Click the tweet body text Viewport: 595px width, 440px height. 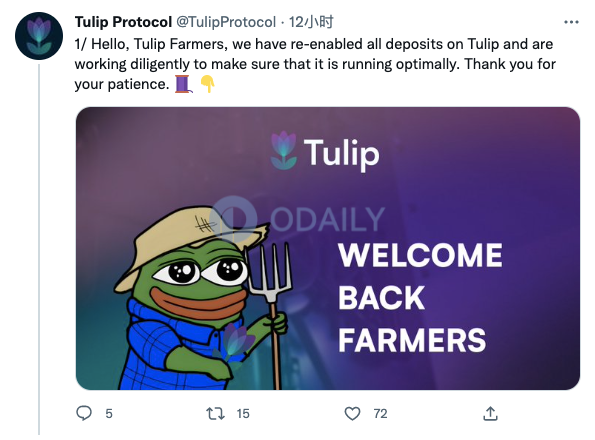pyautogui.click(x=315, y=64)
